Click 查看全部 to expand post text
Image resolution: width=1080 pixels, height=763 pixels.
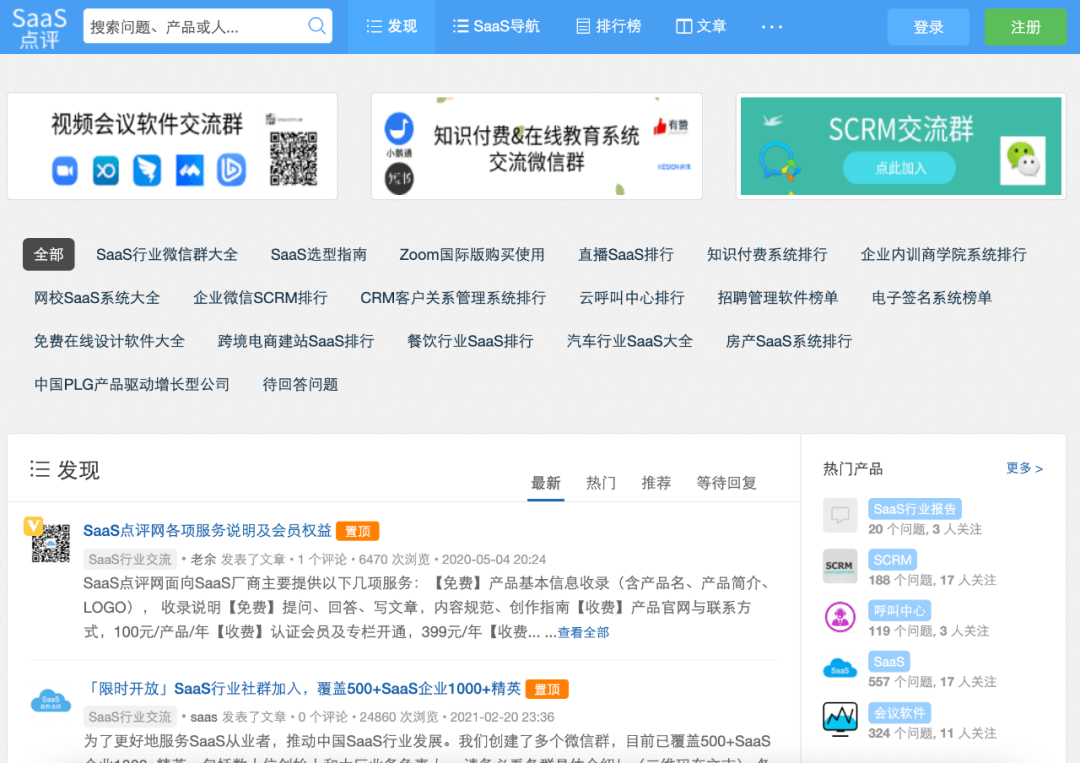583,633
